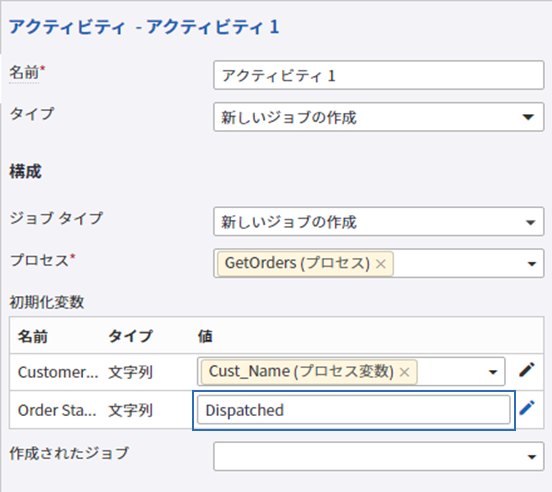
Task: Click the 値 column header
Action: click(x=205, y=336)
